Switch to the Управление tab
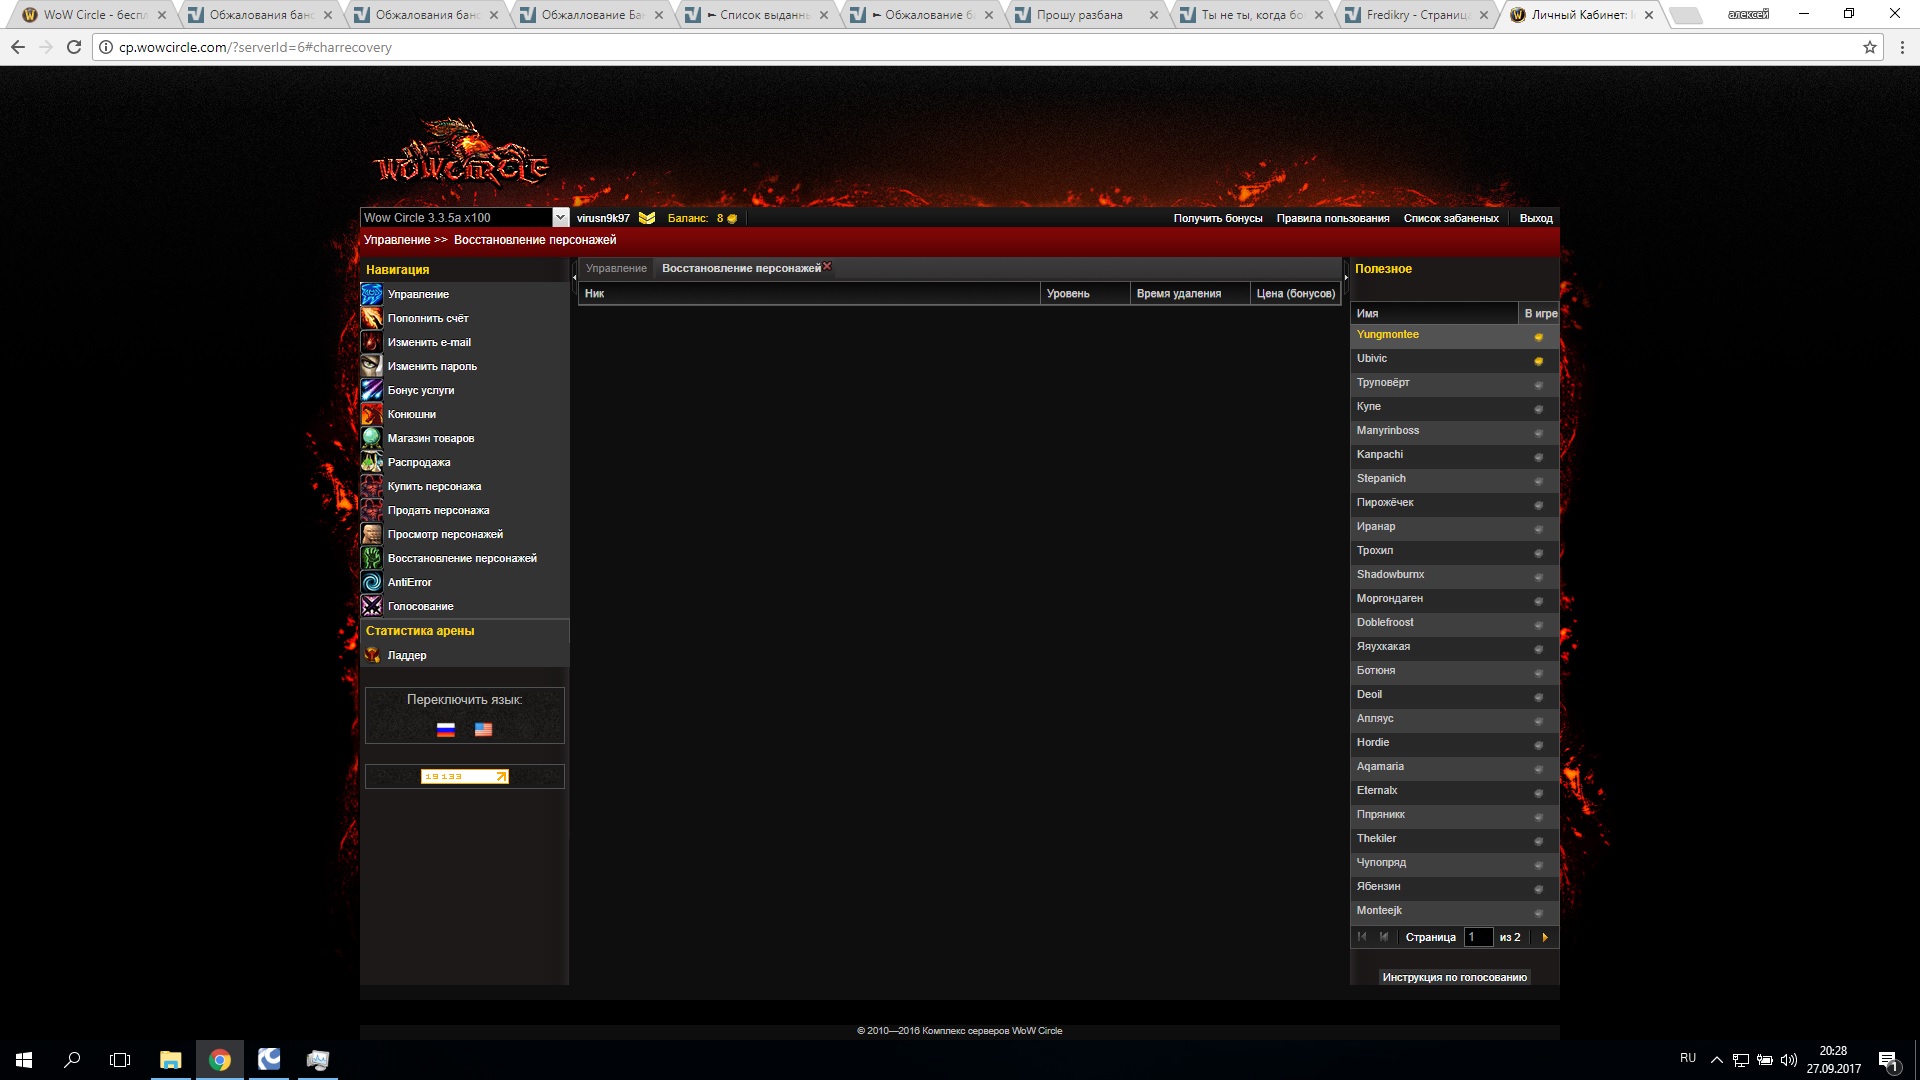 (616, 268)
